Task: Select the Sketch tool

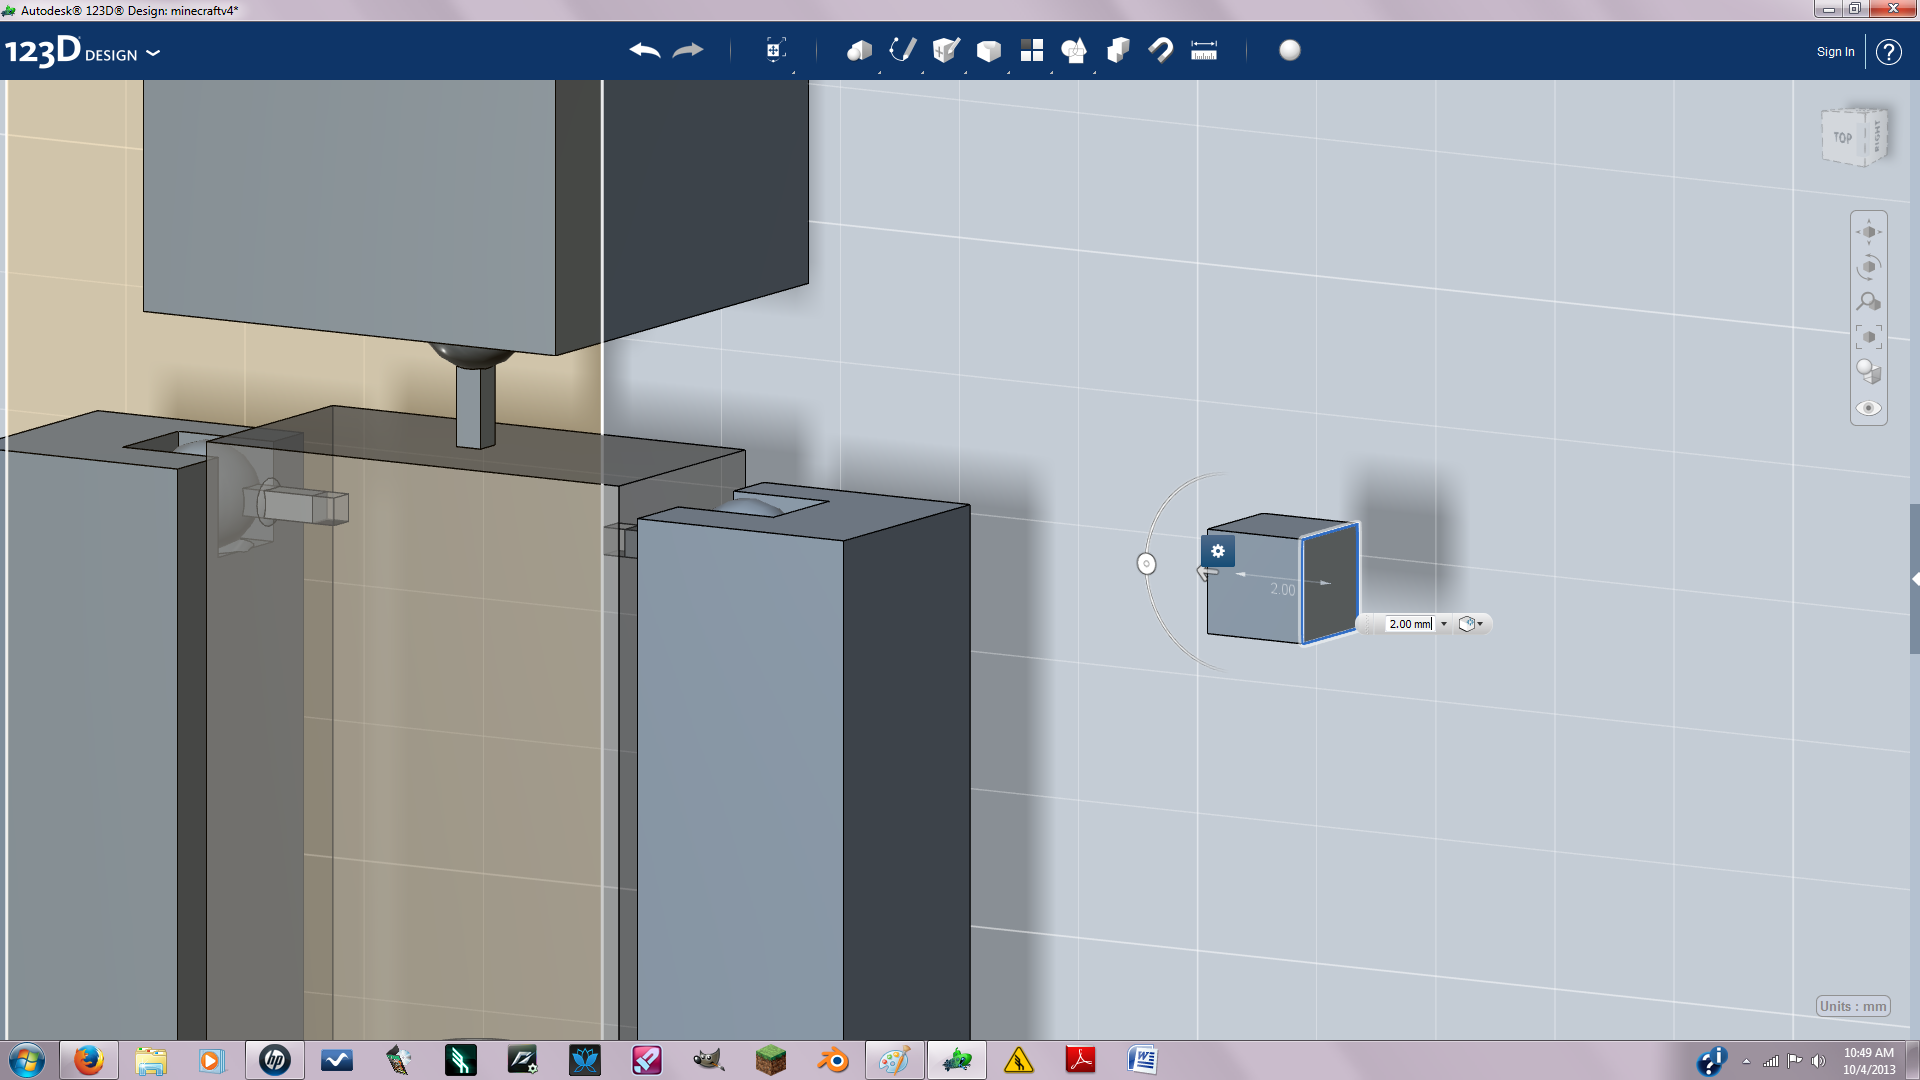Action: (x=902, y=50)
